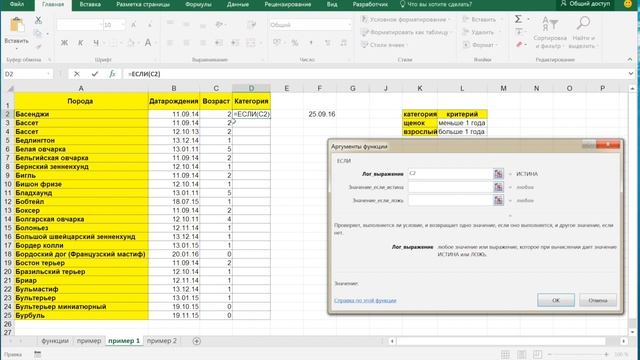
Task: Open Sort and Filter (Сортировка и фильтр)
Action: [x=550, y=33]
